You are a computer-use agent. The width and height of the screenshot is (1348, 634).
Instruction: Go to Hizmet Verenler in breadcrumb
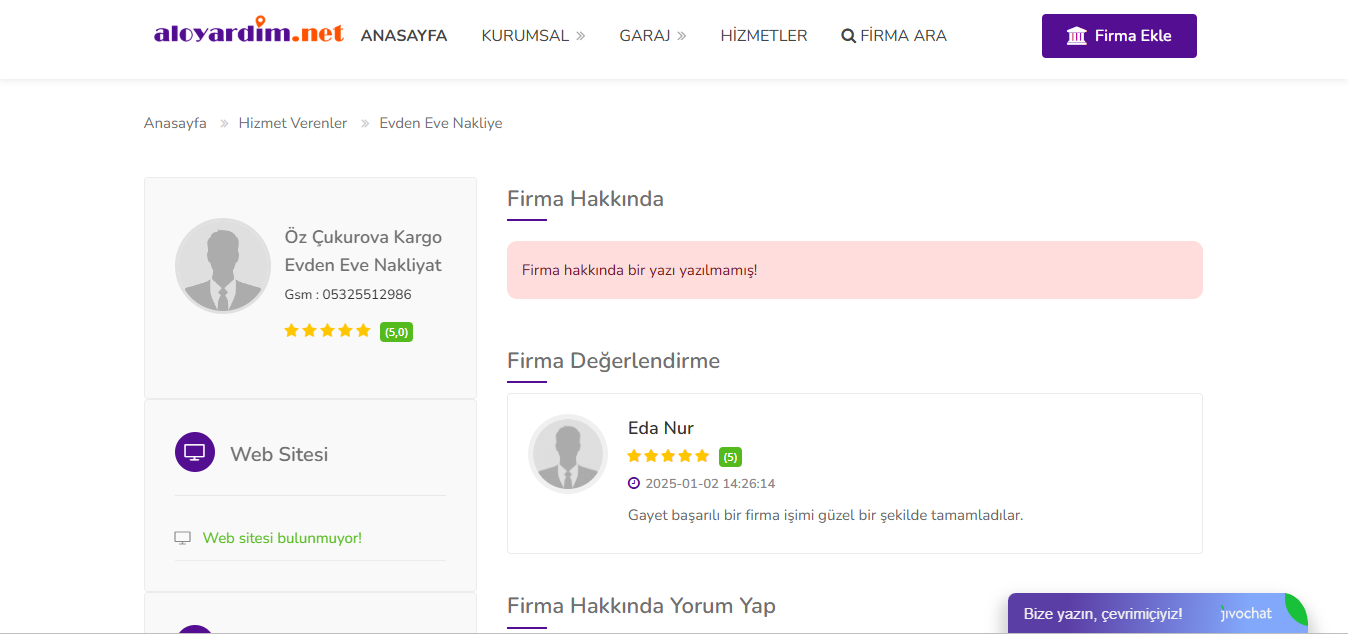293,123
